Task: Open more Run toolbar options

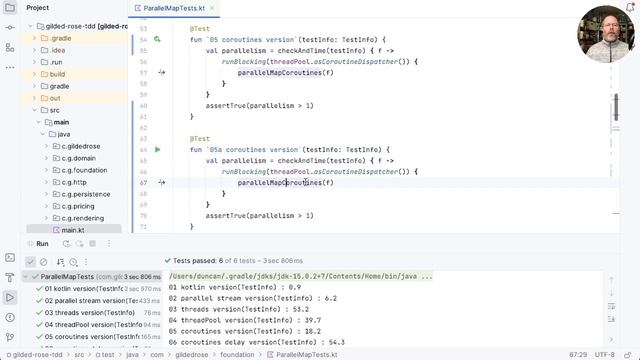Action: point(109,244)
